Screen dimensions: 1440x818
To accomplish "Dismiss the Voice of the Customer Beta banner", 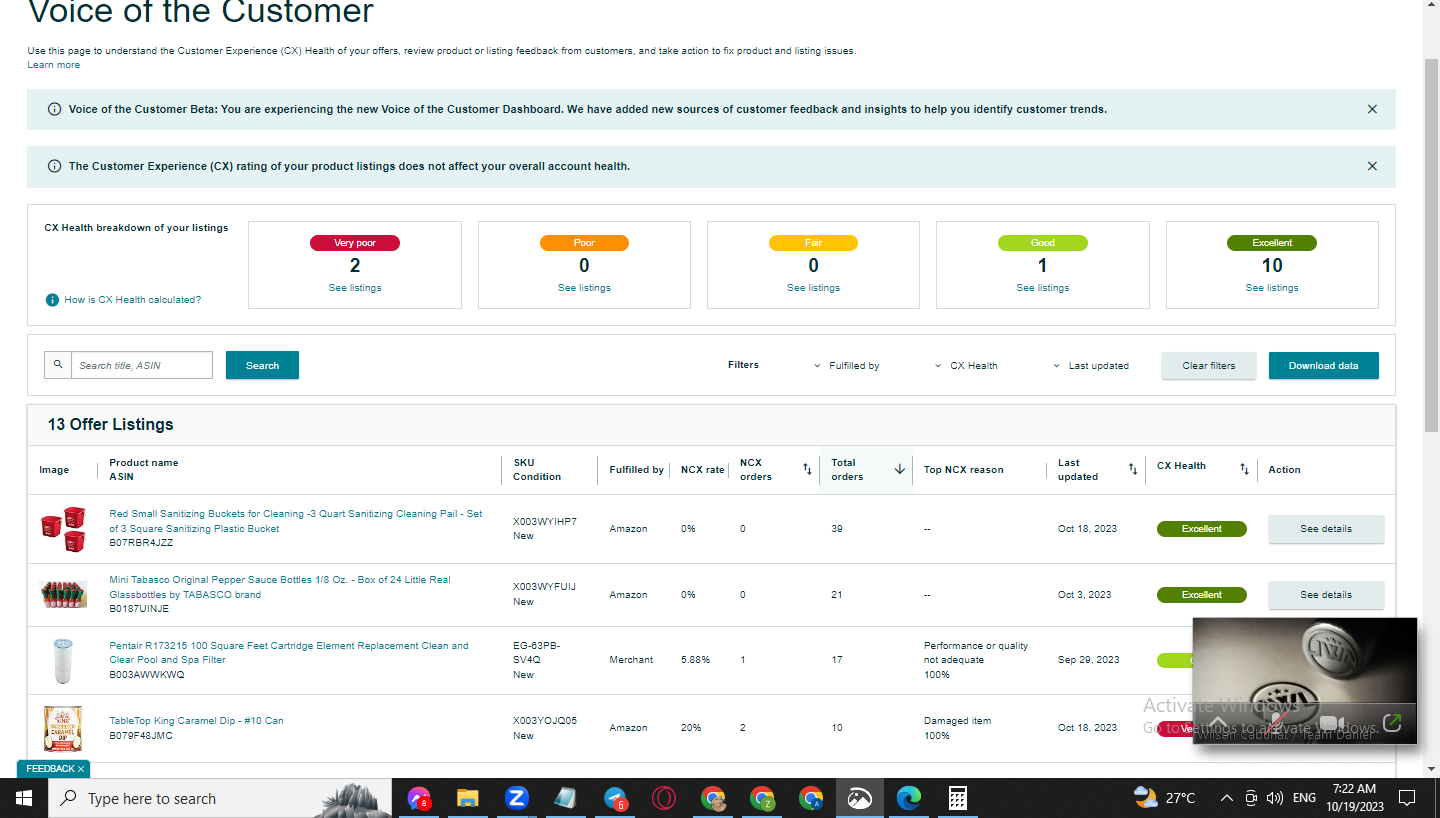I will coord(1372,109).
